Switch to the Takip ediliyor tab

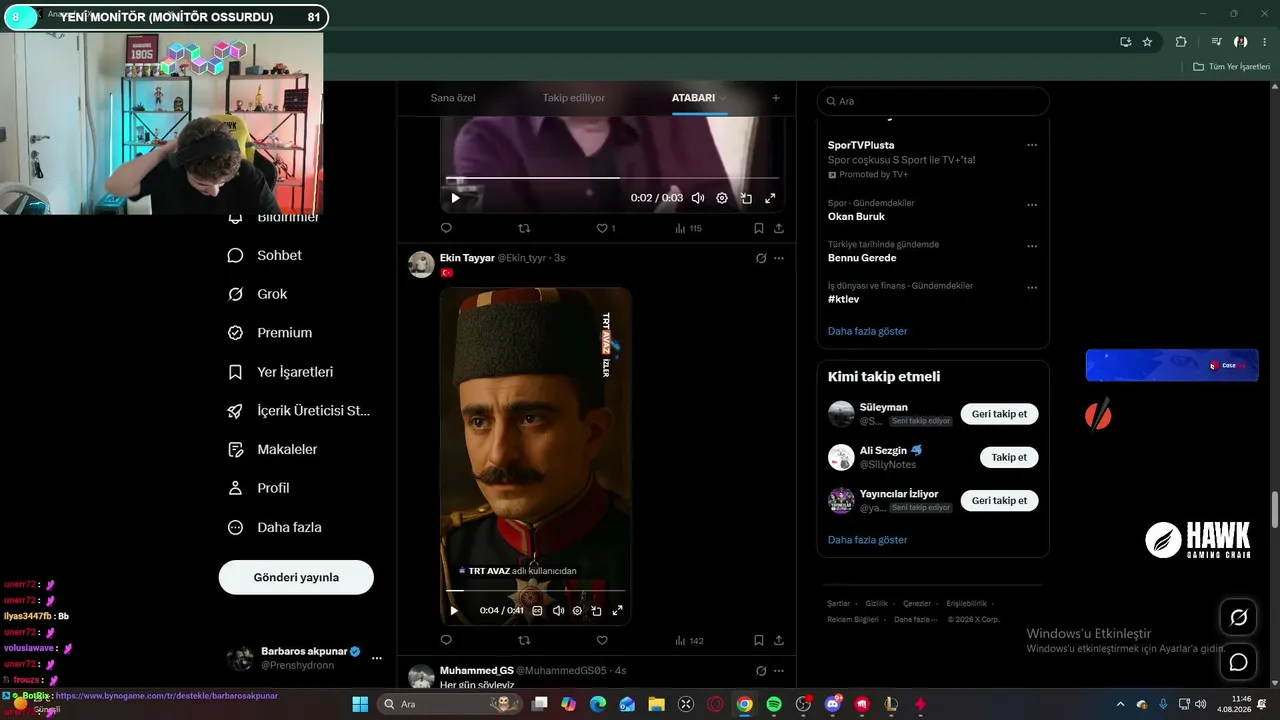pos(574,98)
